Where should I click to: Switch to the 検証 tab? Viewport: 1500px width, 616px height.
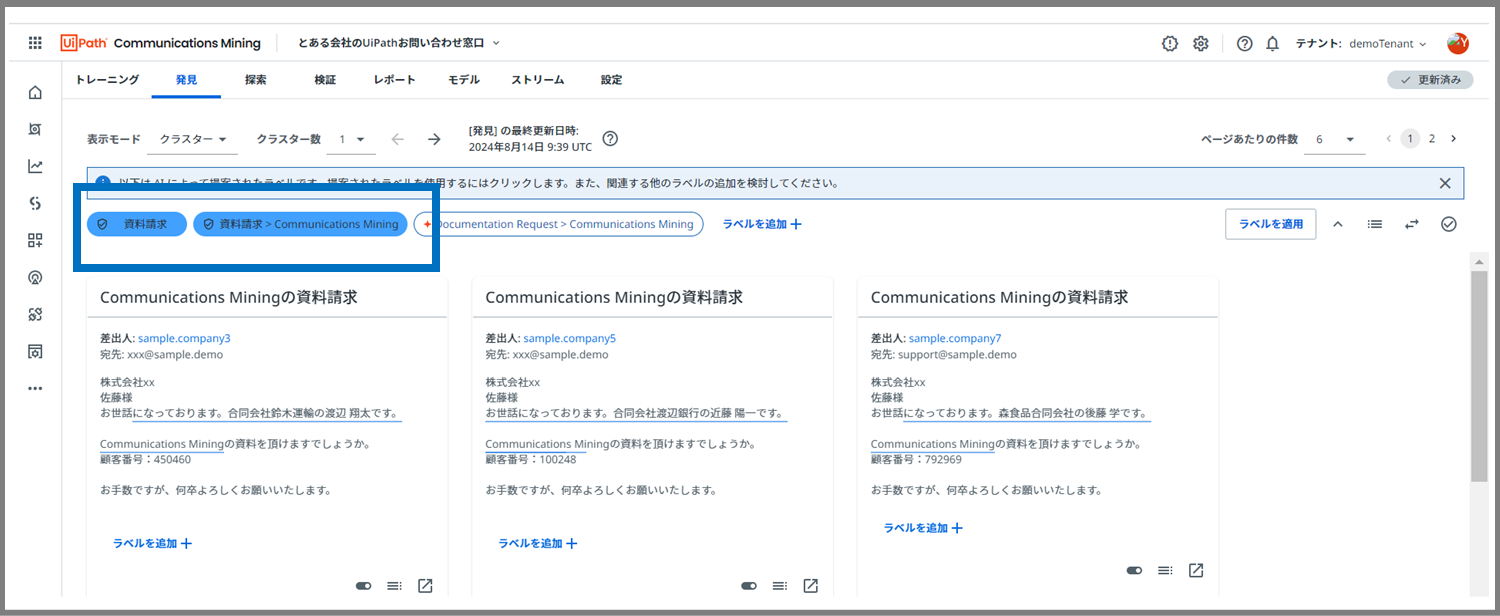pyautogui.click(x=325, y=80)
